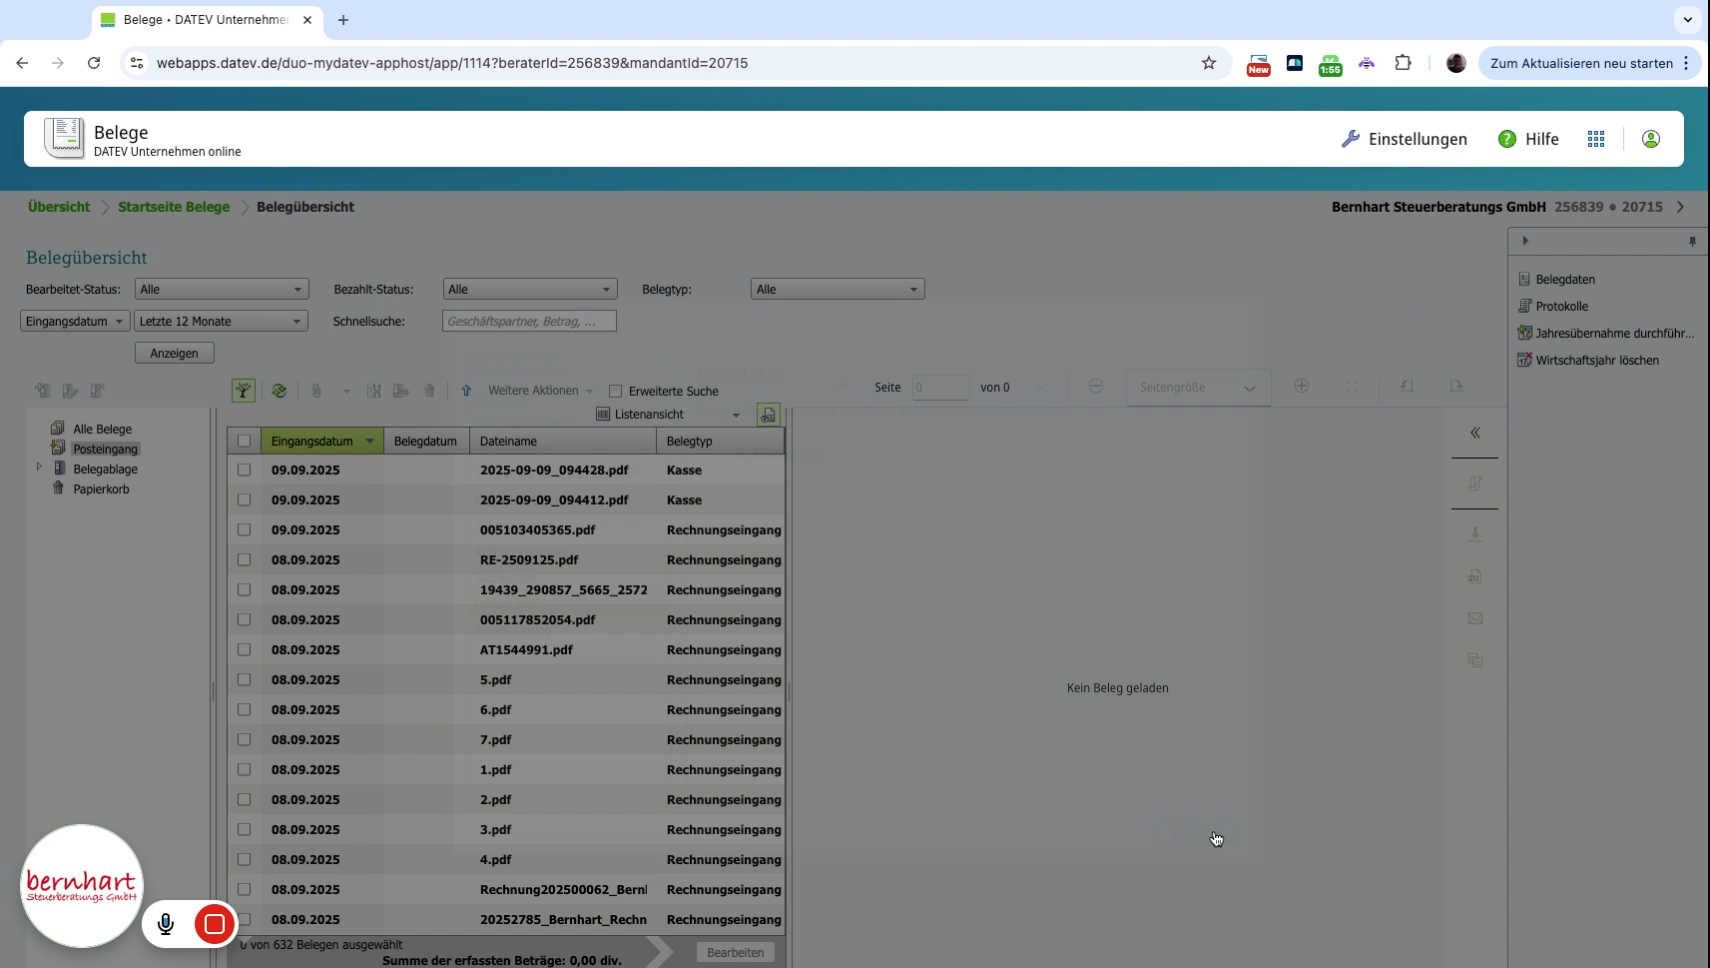
Task: Click the microphone icon
Action: [166, 924]
